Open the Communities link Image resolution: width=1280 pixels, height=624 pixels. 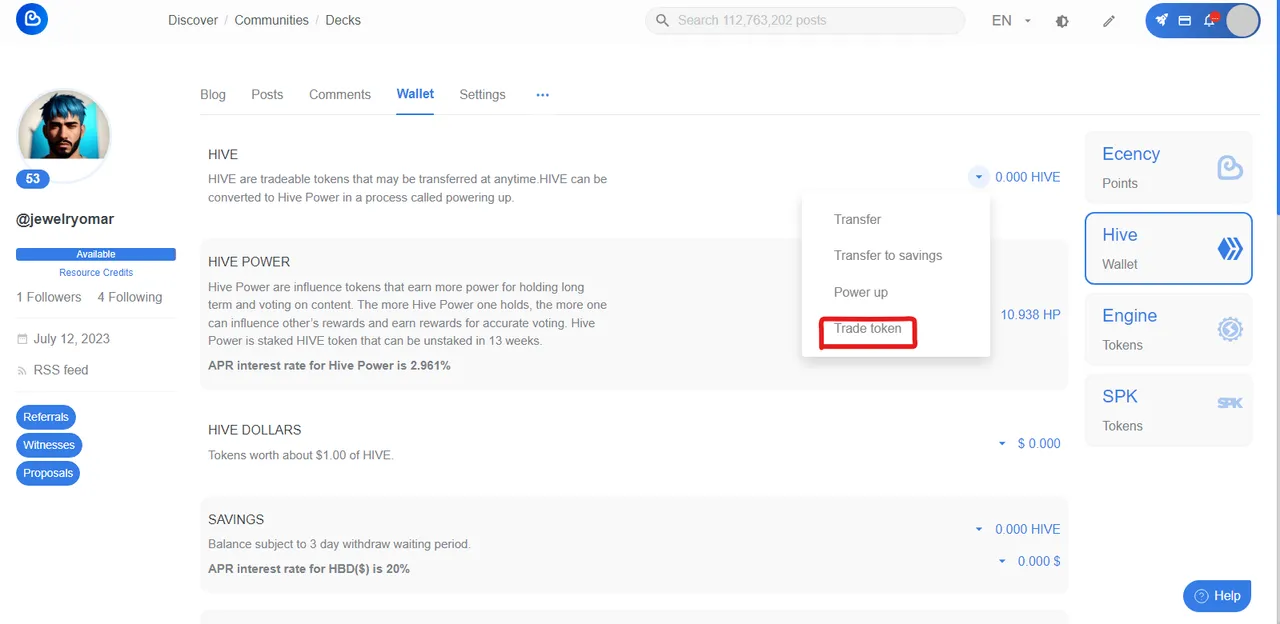pyautogui.click(x=271, y=20)
